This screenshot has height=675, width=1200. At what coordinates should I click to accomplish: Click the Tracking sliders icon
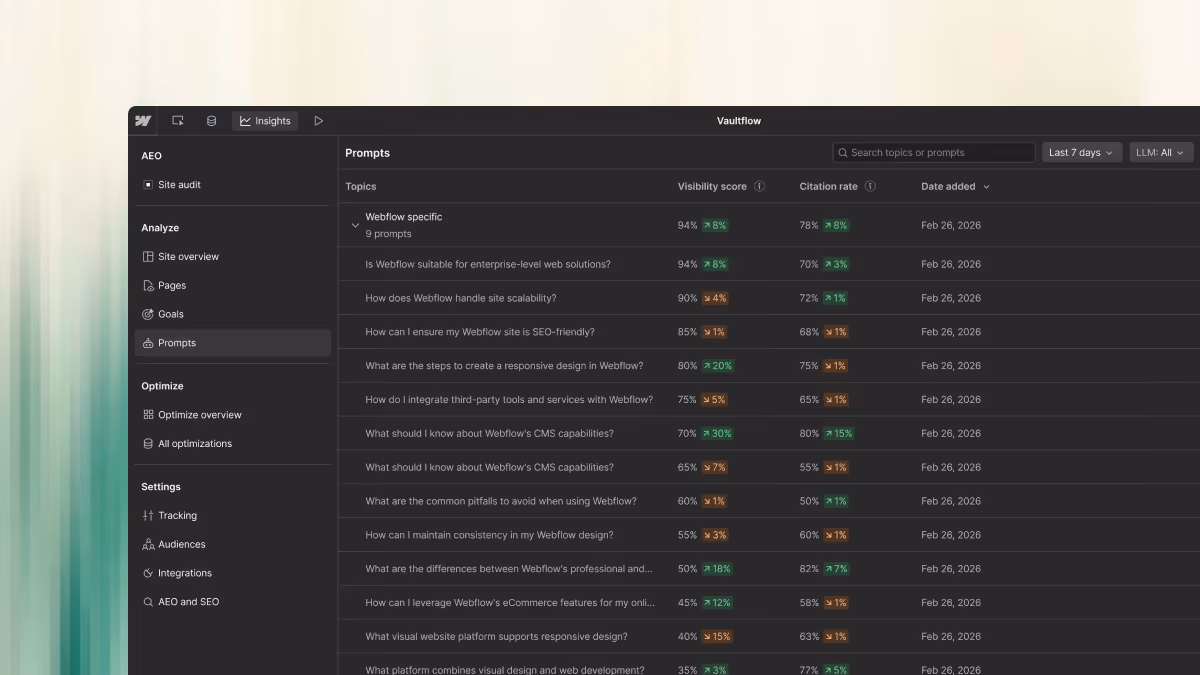(x=148, y=516)
